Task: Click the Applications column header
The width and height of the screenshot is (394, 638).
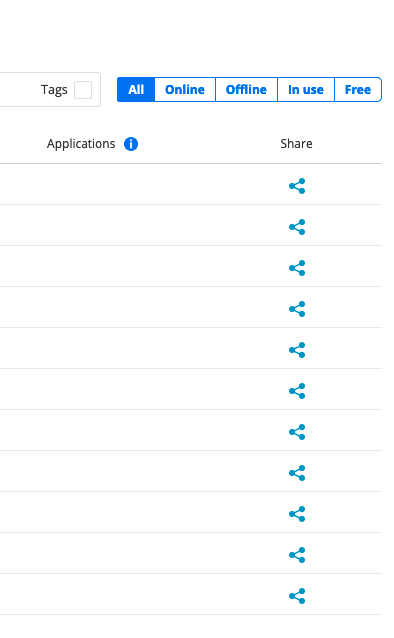Action: [81, 144]
